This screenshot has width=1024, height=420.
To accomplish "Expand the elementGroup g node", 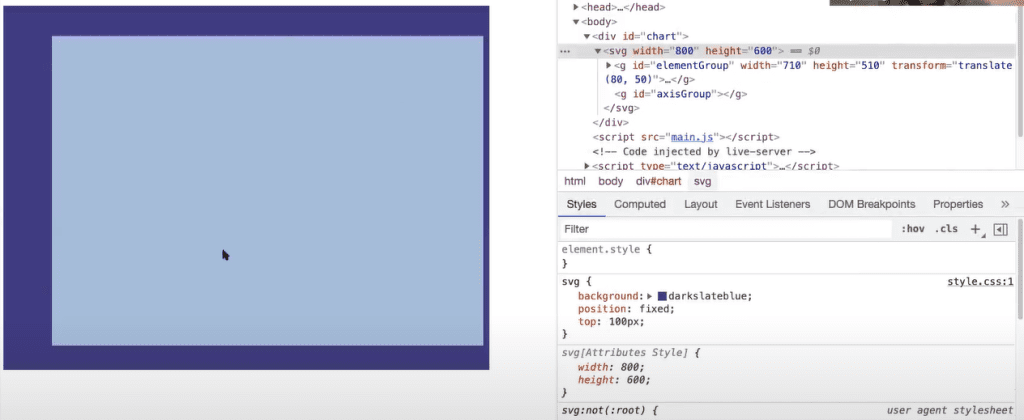I will point(609,65).
